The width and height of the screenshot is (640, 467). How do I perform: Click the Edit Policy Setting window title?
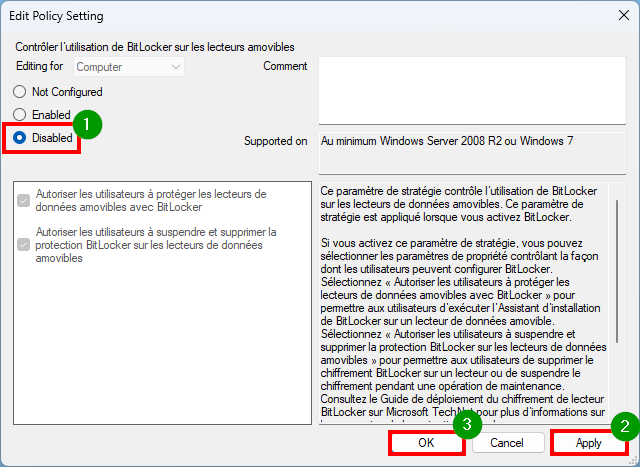pos(56,16)
